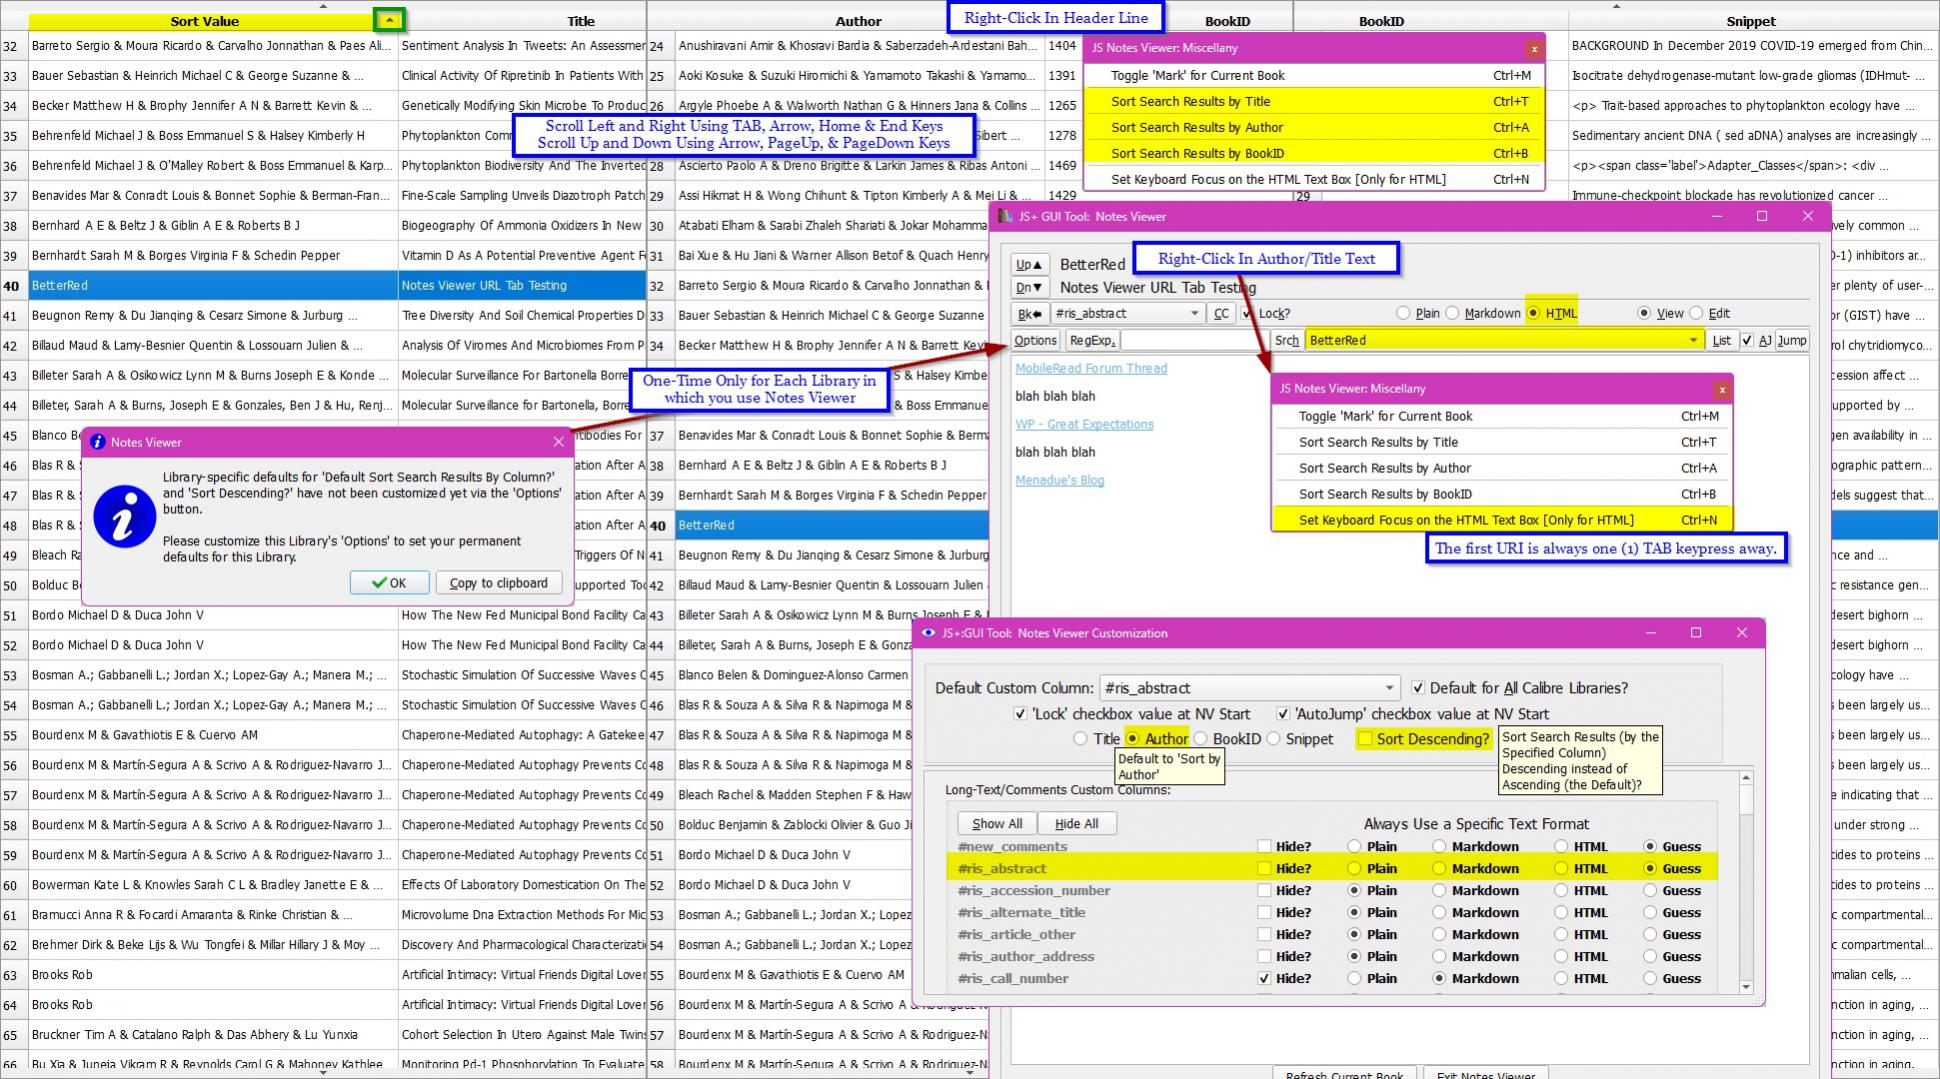Click Hide All in Customization window
Image resolution: width=1940 pixels, height=1079 pixels.
click(1076, 824)
